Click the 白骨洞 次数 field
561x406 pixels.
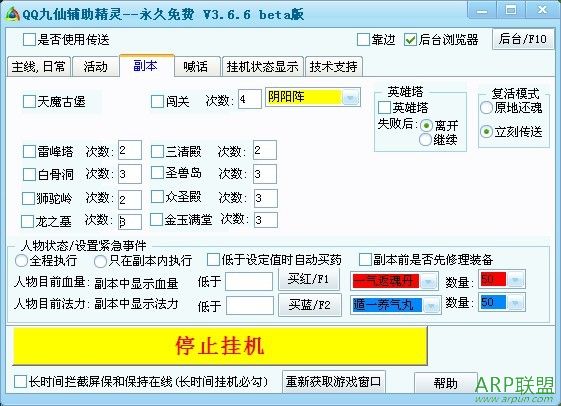pos(130,174)
